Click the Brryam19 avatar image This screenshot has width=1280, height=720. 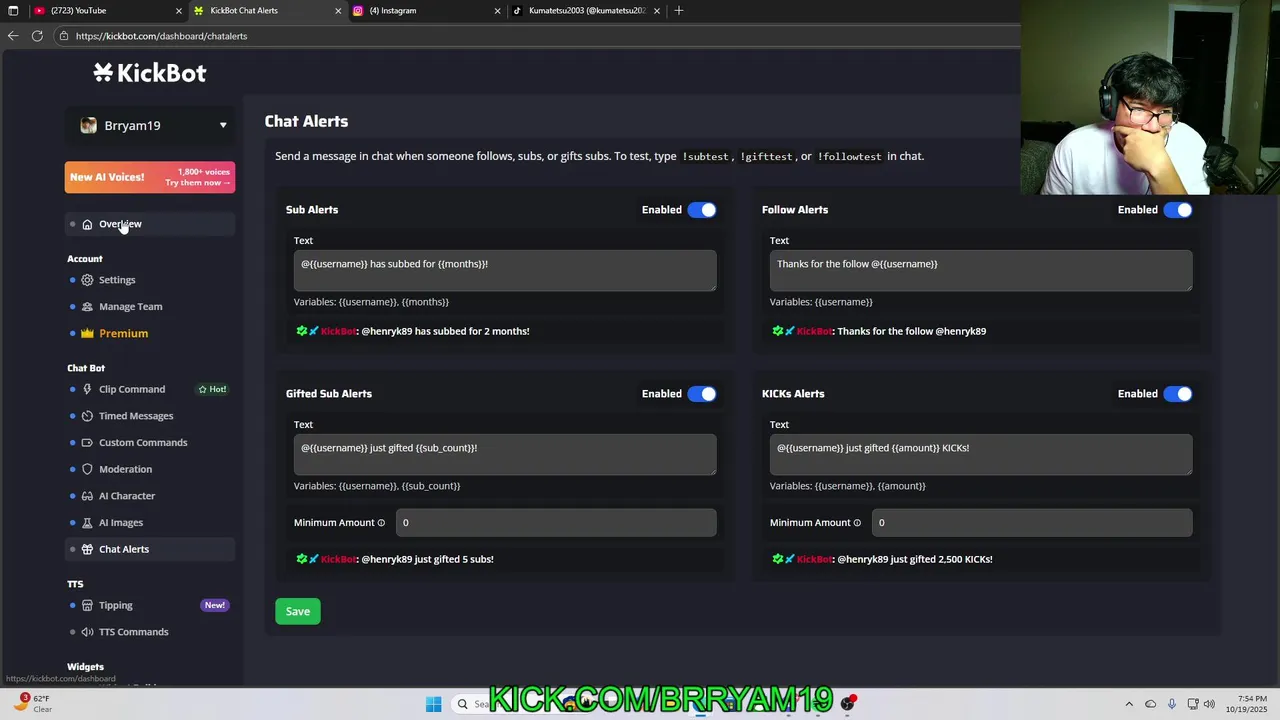click(x=89, y=125)
